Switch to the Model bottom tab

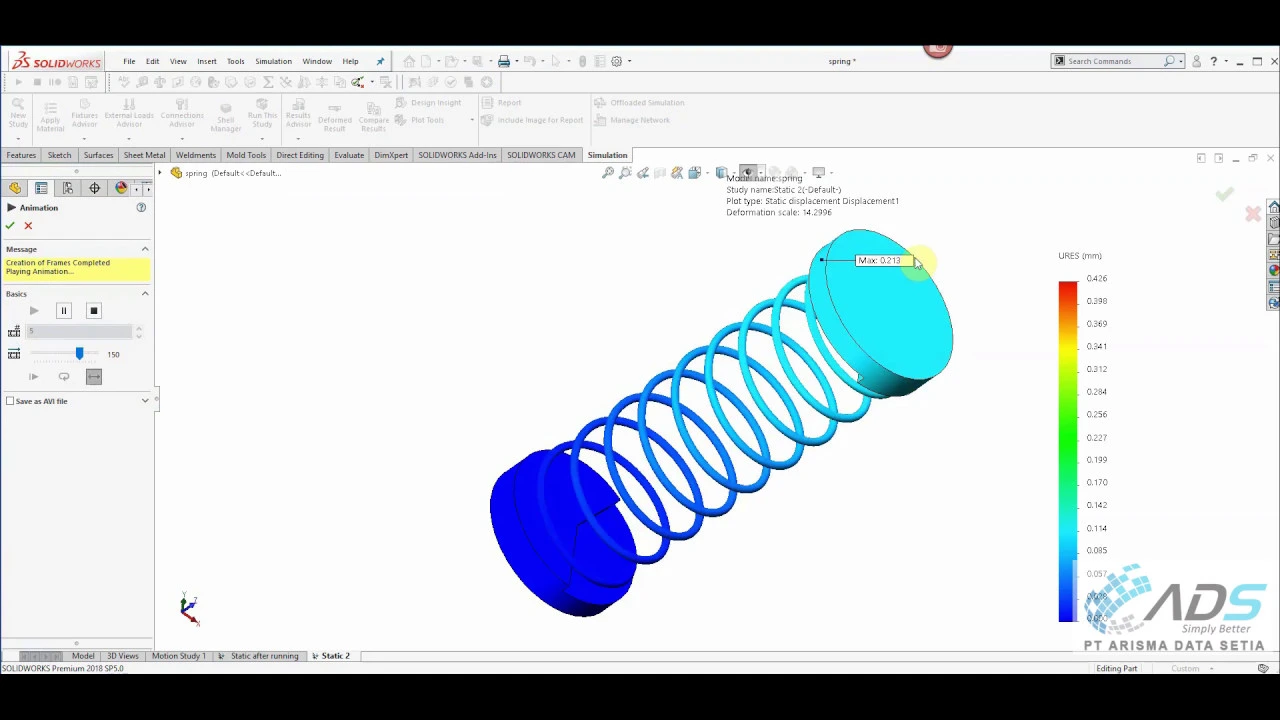click(x=83, y=656)
